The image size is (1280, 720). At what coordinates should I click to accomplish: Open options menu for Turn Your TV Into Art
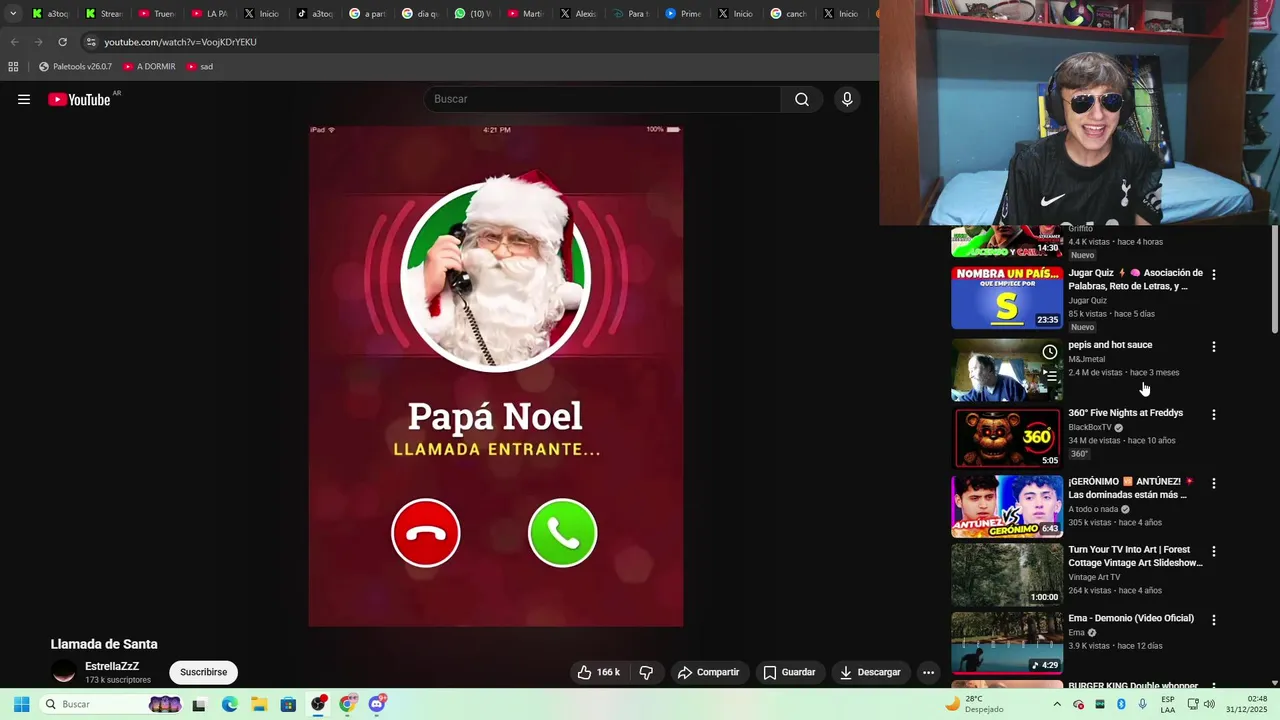coord(1214,551)
